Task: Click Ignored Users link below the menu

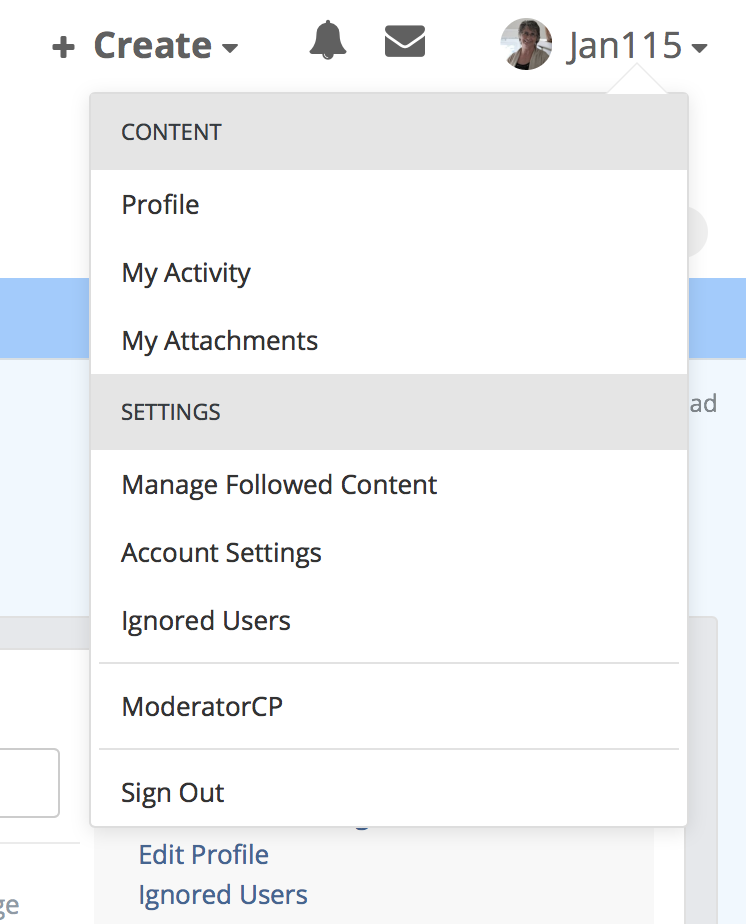Action: click(223, 894)
